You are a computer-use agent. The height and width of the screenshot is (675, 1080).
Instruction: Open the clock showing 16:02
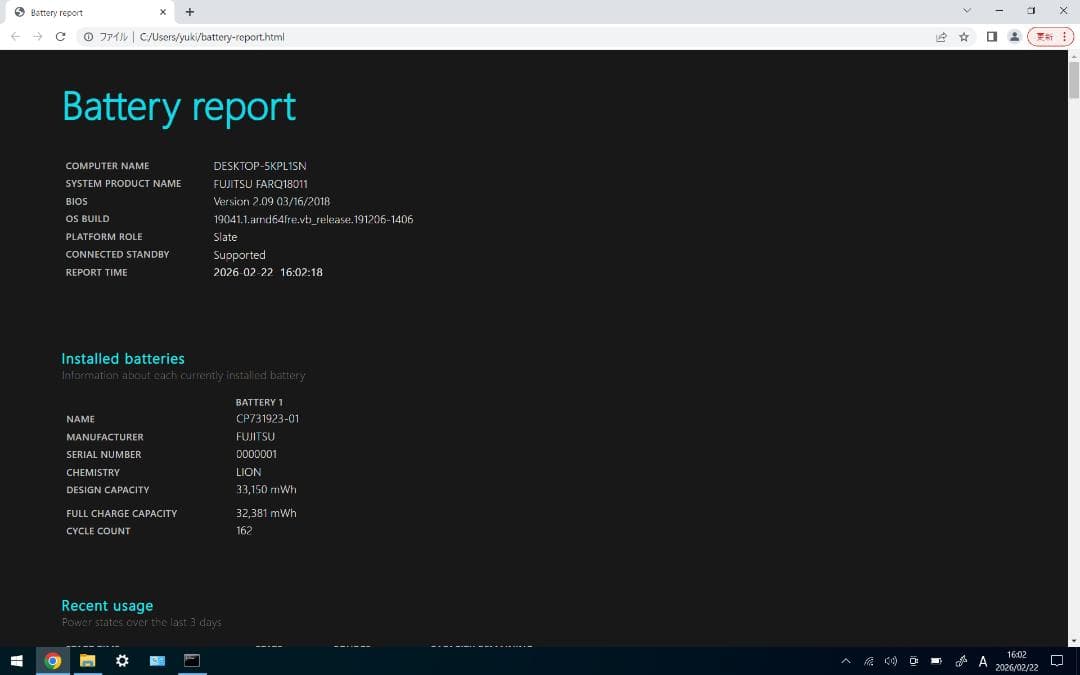click(x=1017, y=661)
